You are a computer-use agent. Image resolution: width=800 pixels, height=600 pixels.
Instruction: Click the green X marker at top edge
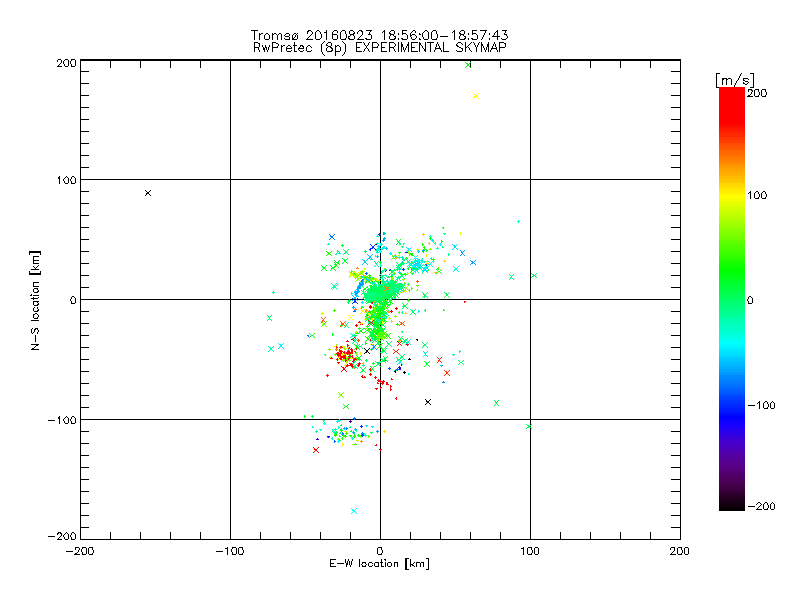(468, 65)
